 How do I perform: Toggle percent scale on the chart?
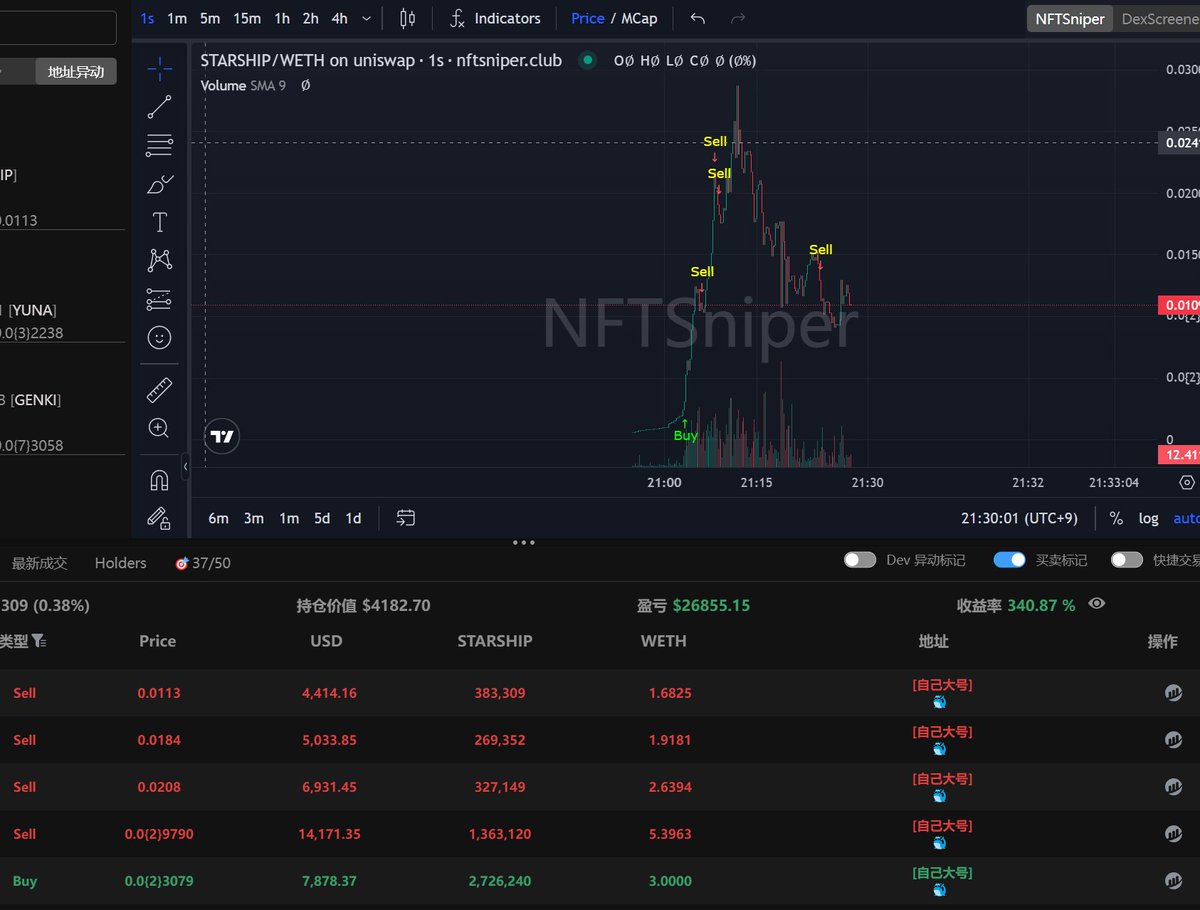click(x=1116, y=518)
